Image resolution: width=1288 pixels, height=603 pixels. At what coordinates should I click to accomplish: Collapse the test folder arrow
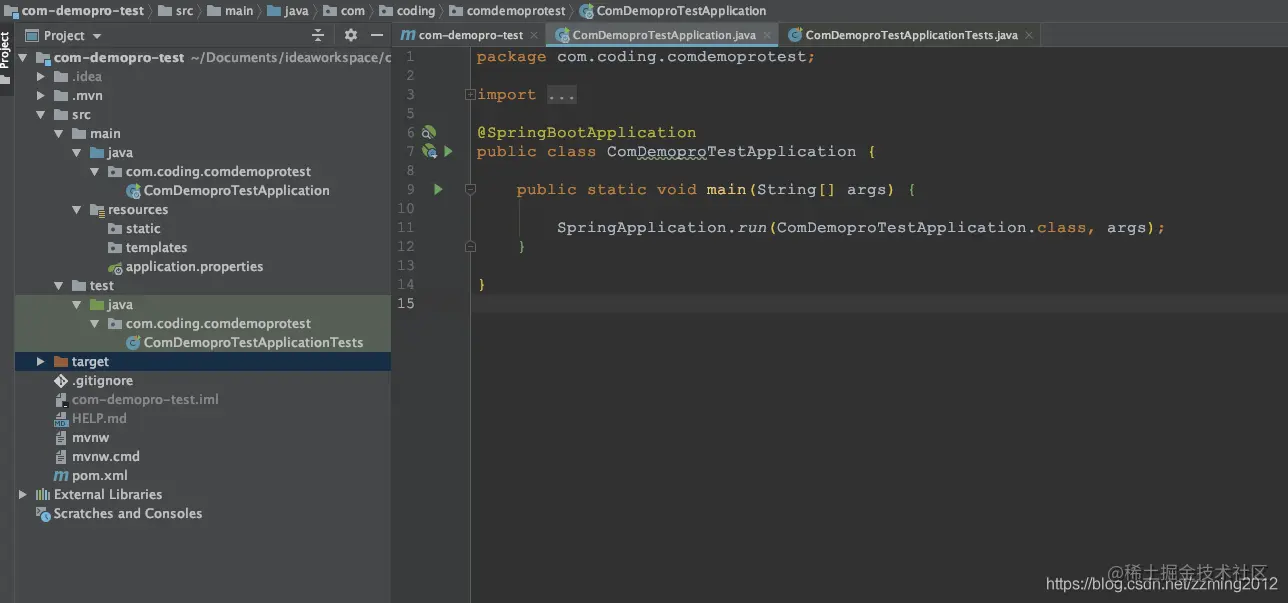click(59, 286)
